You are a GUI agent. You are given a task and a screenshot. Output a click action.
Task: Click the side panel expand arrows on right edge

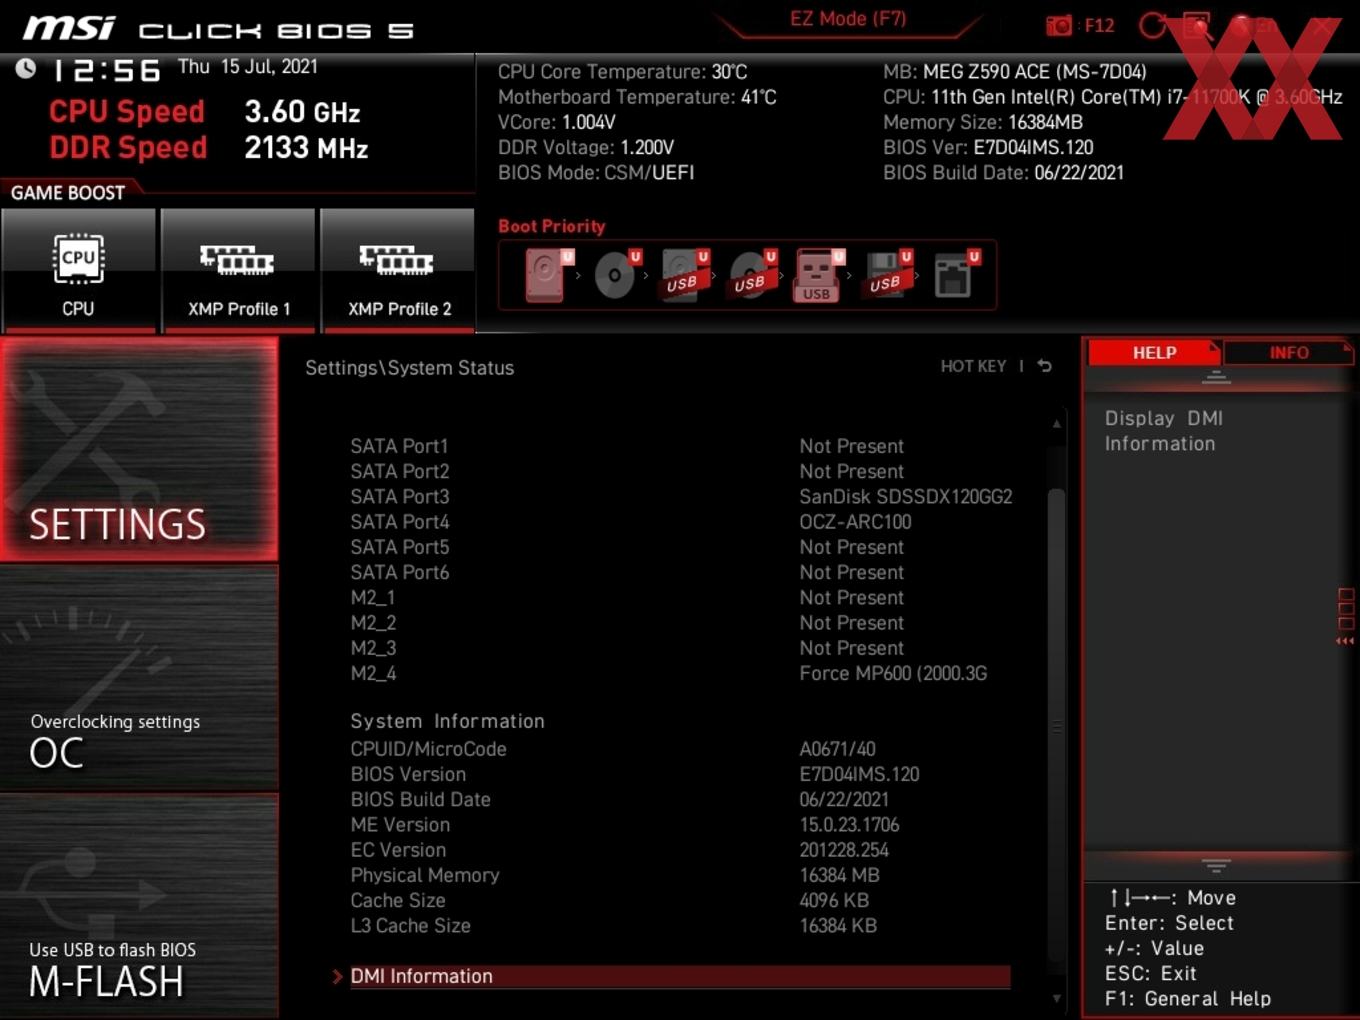[1345, 641]
